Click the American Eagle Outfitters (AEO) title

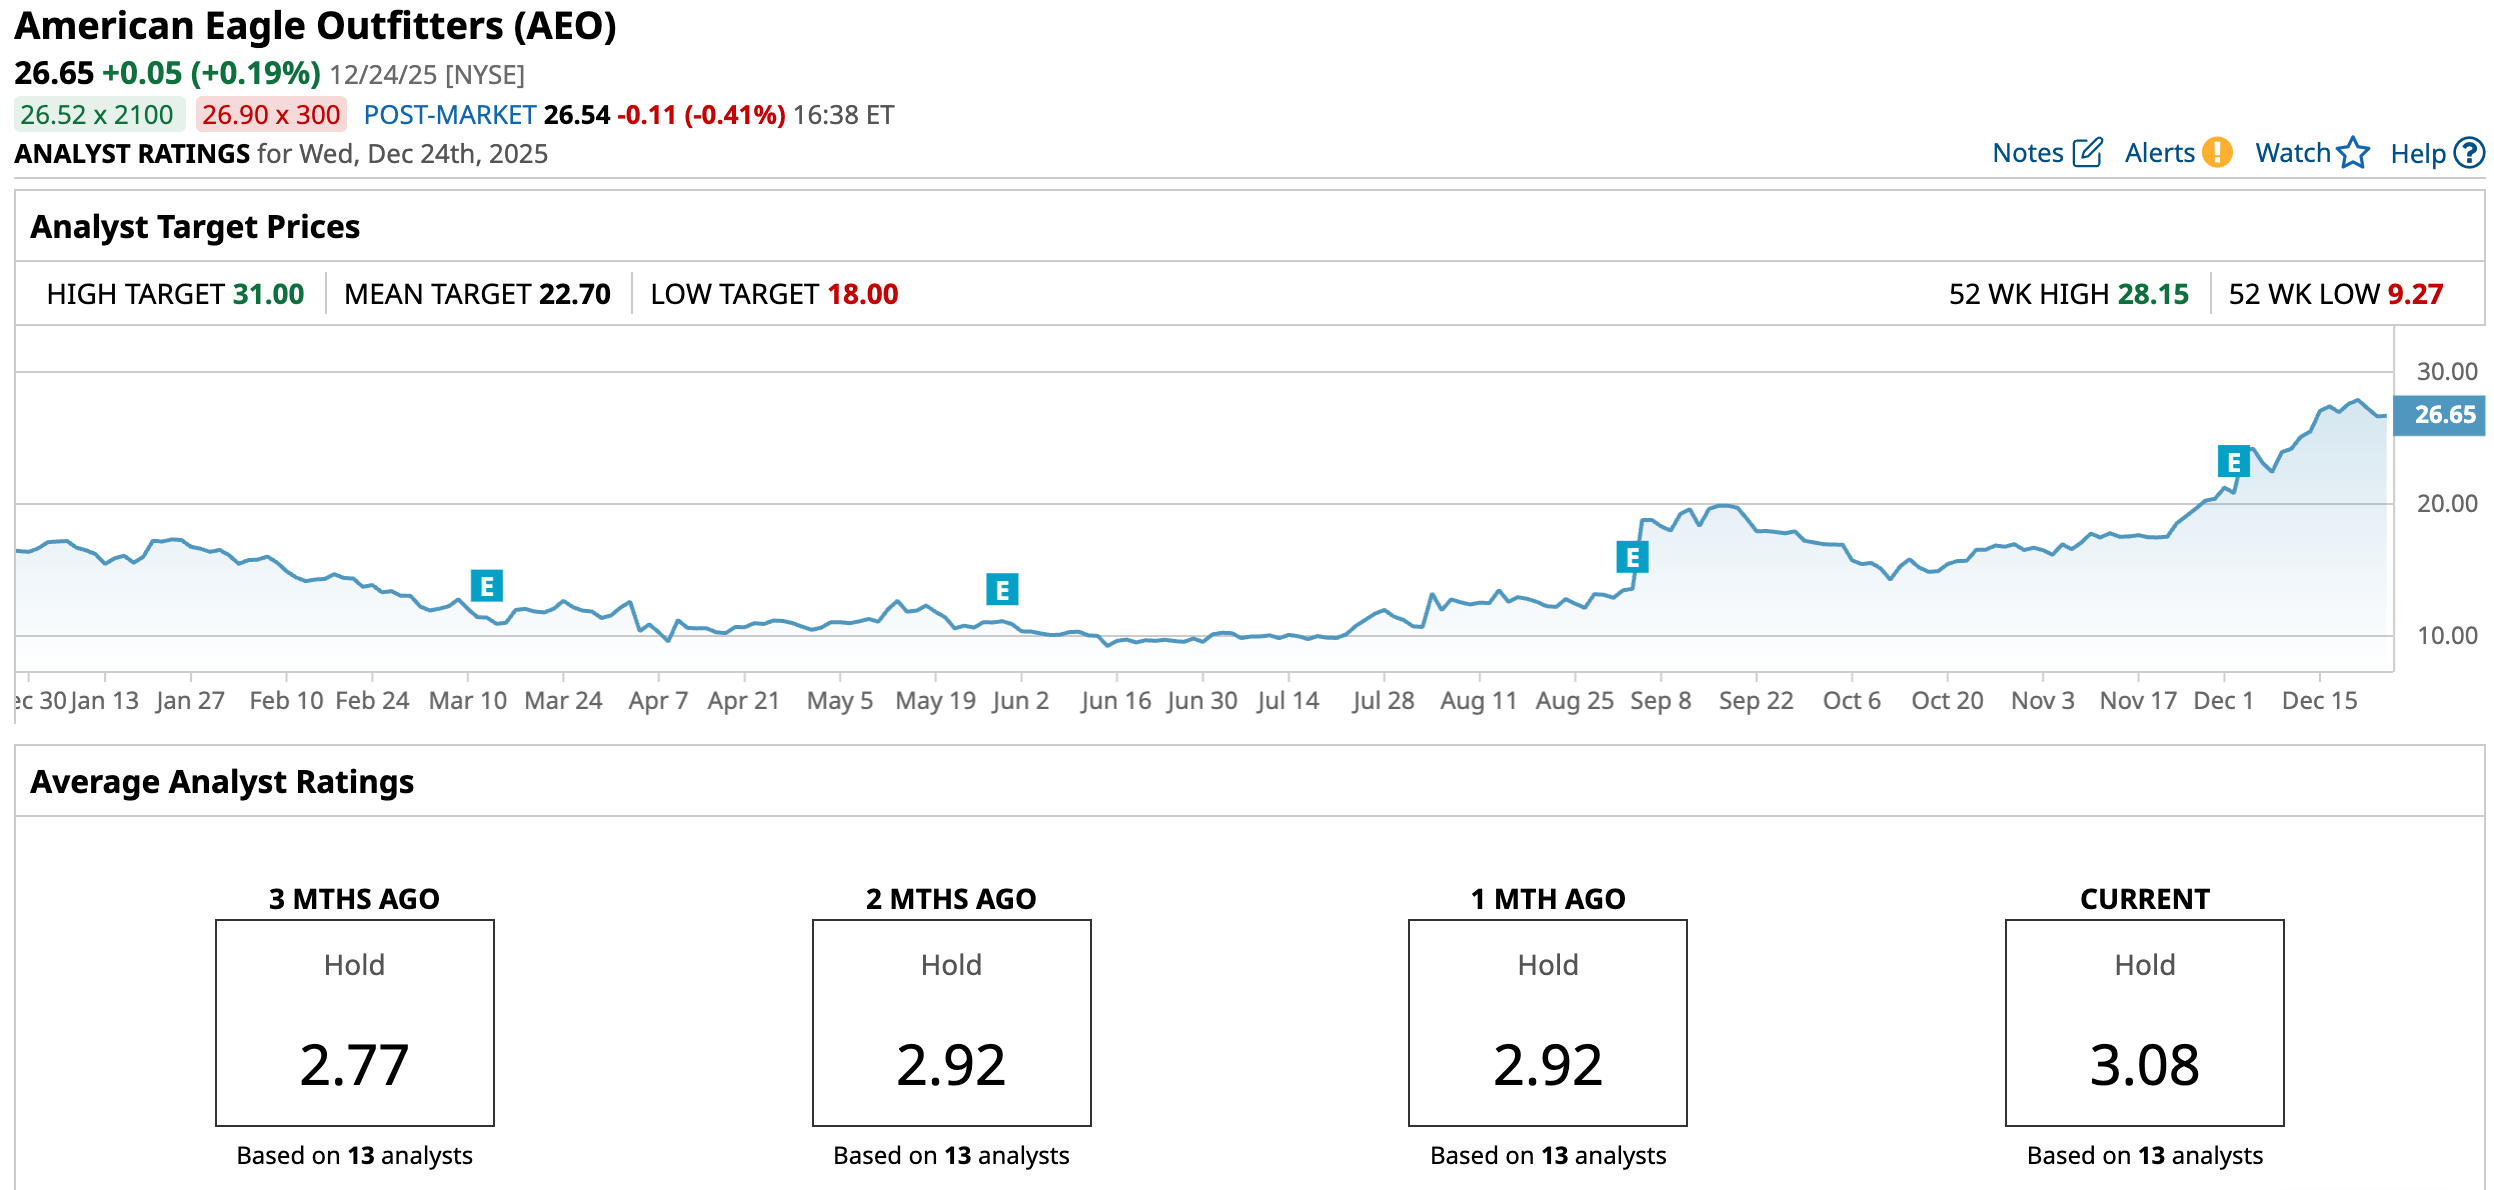pyautogui.click(x=315, y=26)
